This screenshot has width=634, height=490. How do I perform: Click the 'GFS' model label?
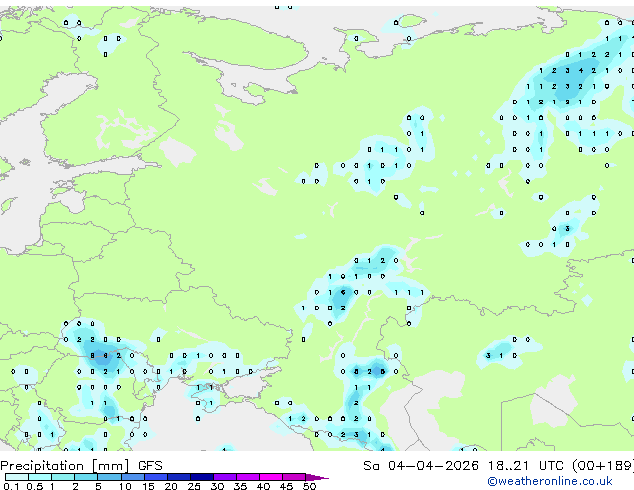coord(150,466)
